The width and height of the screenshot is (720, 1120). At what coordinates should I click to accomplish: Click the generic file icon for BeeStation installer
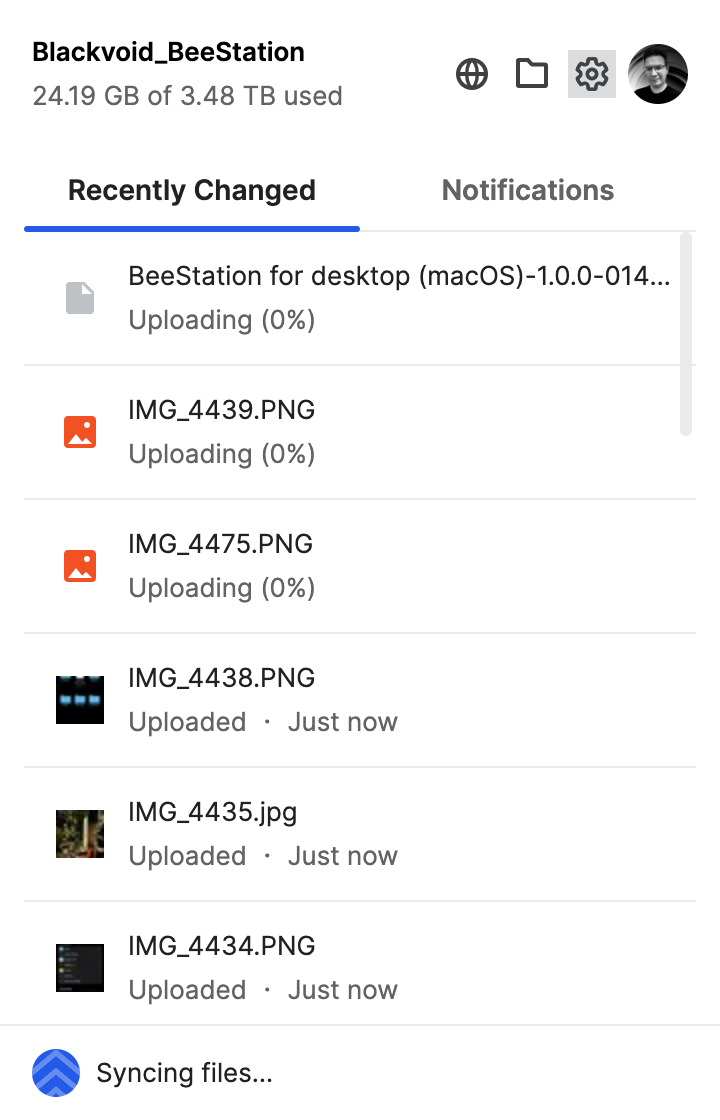click(x=80, y=298)
